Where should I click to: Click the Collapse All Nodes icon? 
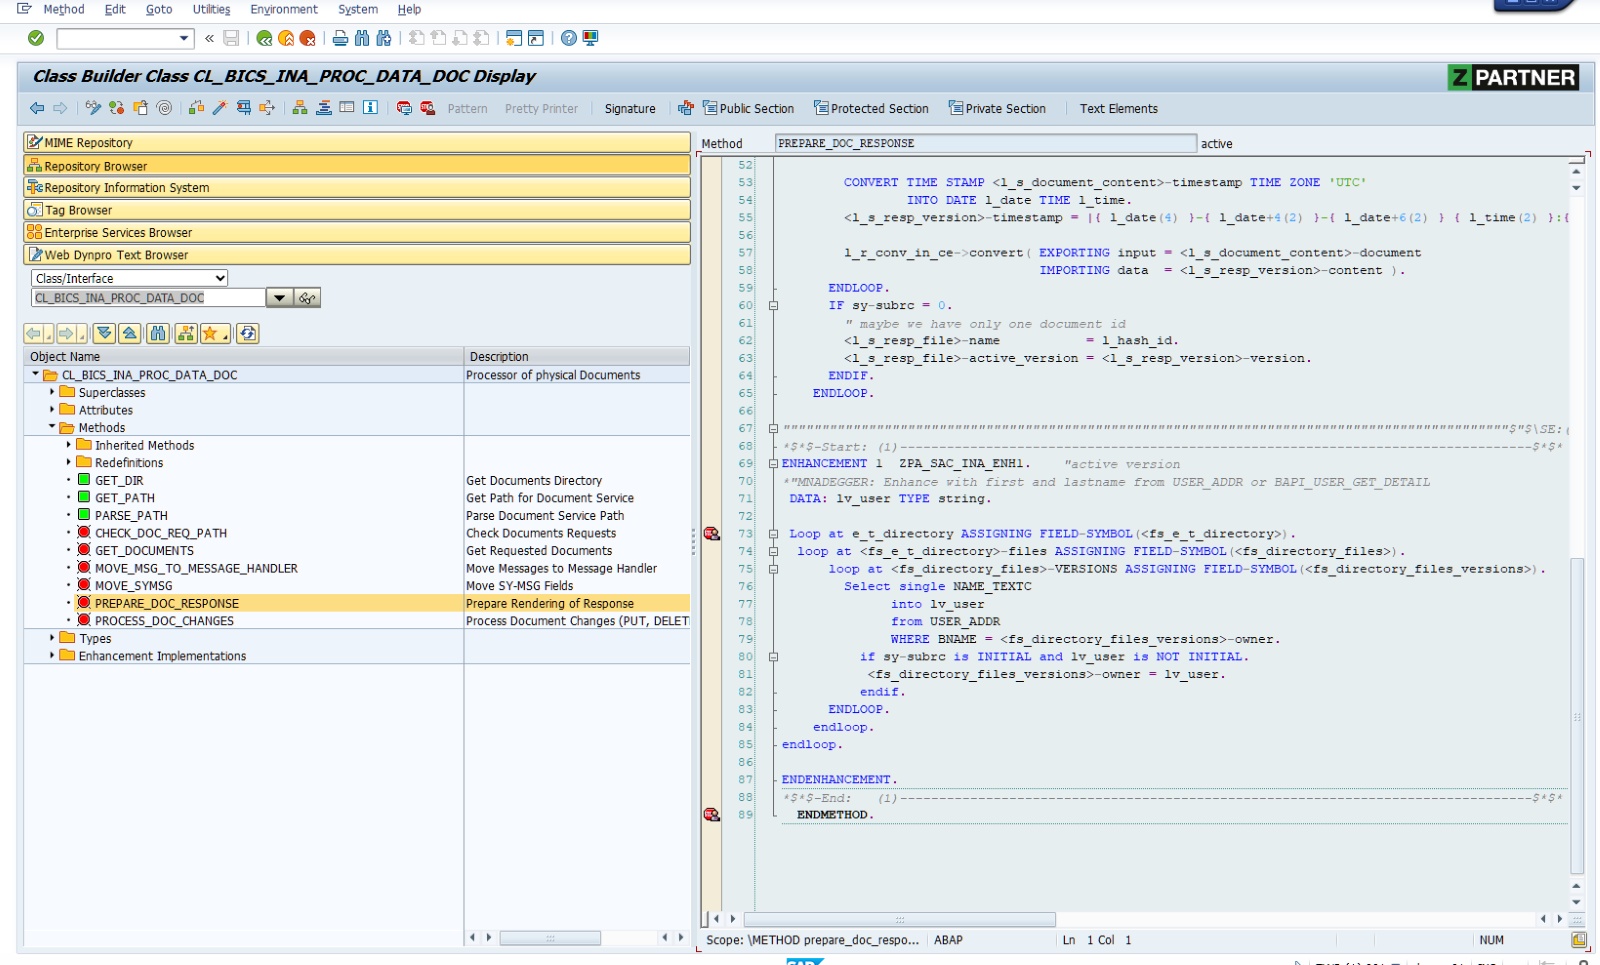(130, 334)
